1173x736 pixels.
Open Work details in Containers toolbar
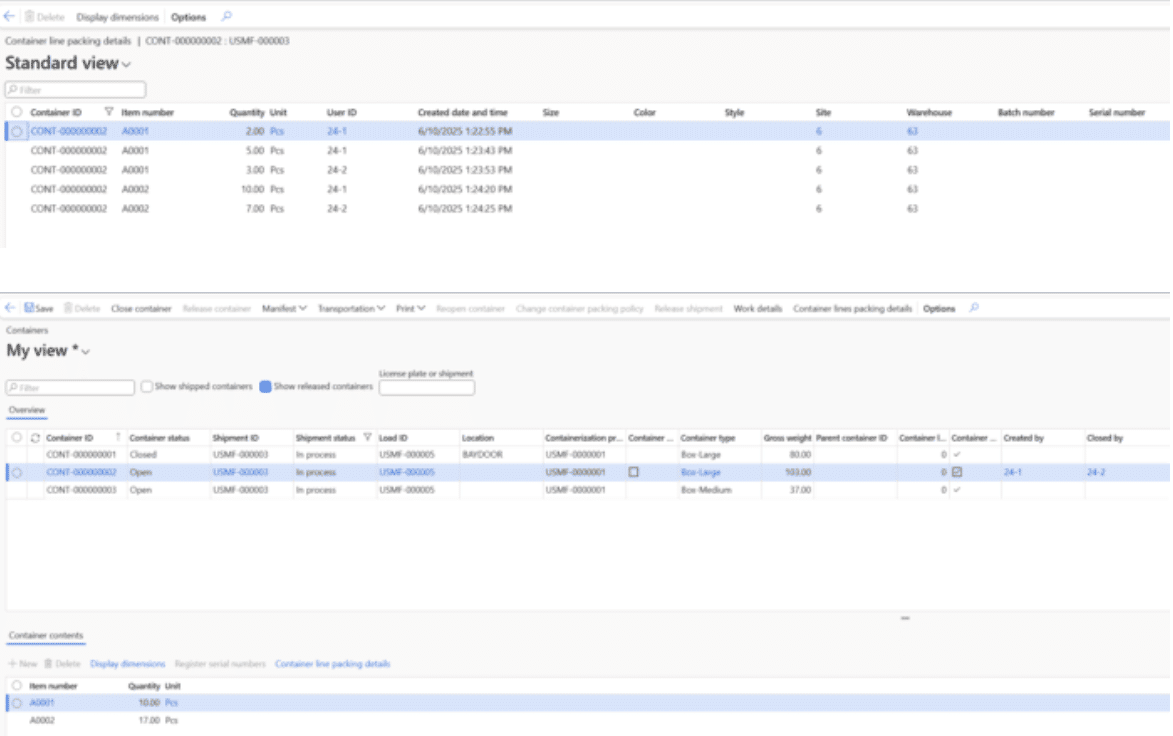(x=757, y=309)
